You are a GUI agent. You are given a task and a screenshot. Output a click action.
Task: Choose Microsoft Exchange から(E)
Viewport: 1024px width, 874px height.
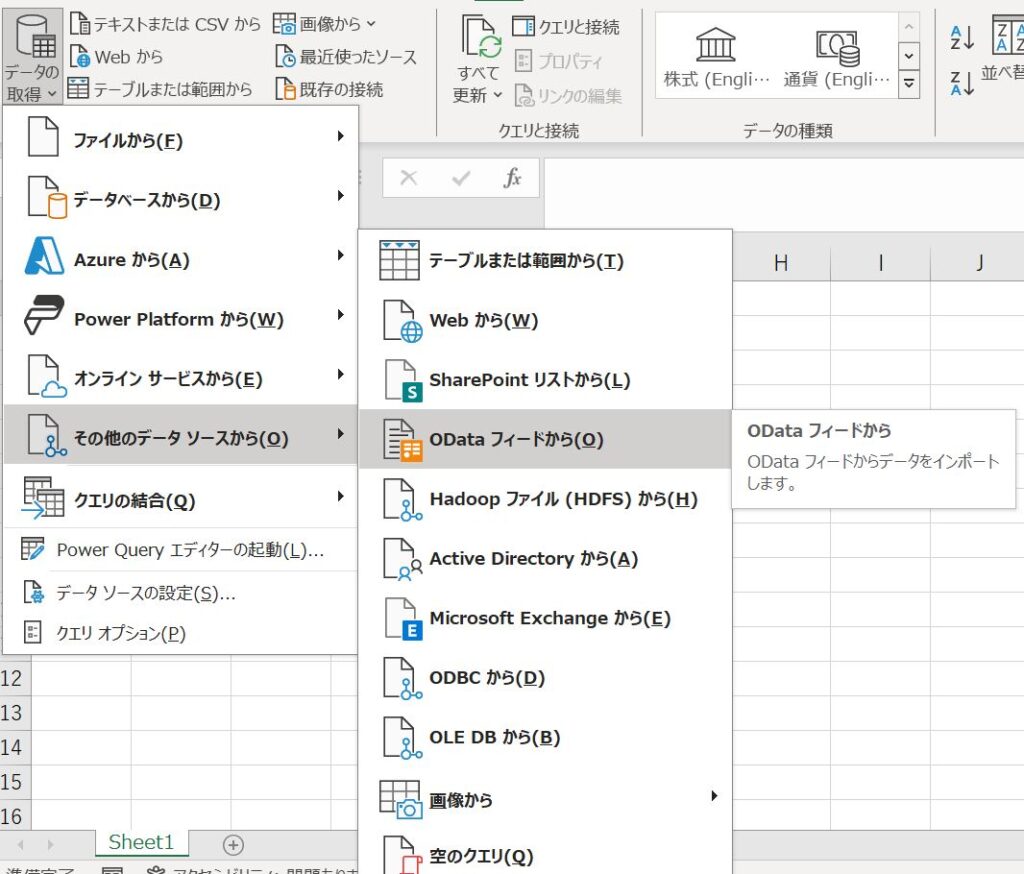tap(545, 618)
